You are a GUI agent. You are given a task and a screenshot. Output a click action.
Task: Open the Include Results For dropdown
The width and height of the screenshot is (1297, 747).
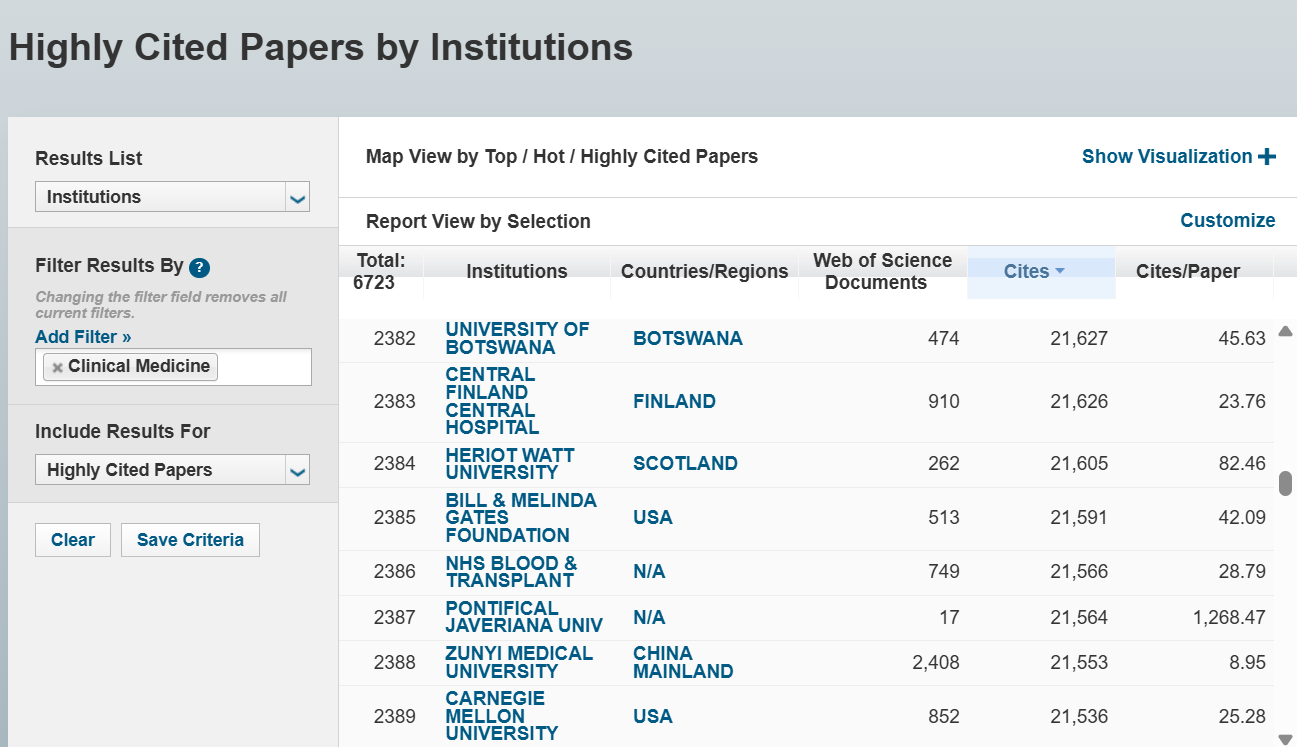(x=172, y=470)
